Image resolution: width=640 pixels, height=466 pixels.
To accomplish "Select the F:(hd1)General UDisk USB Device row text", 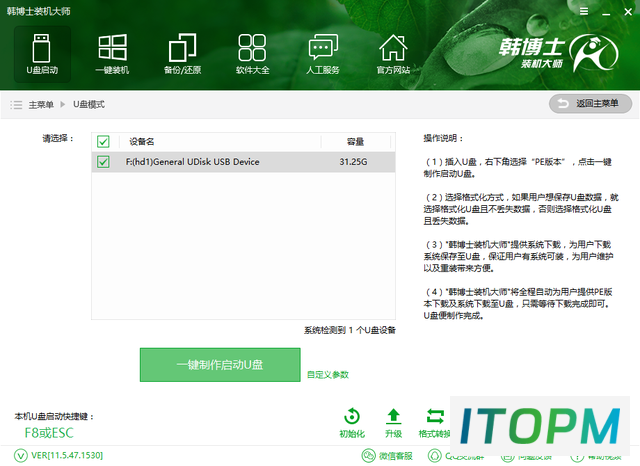I will click(192, 162).
